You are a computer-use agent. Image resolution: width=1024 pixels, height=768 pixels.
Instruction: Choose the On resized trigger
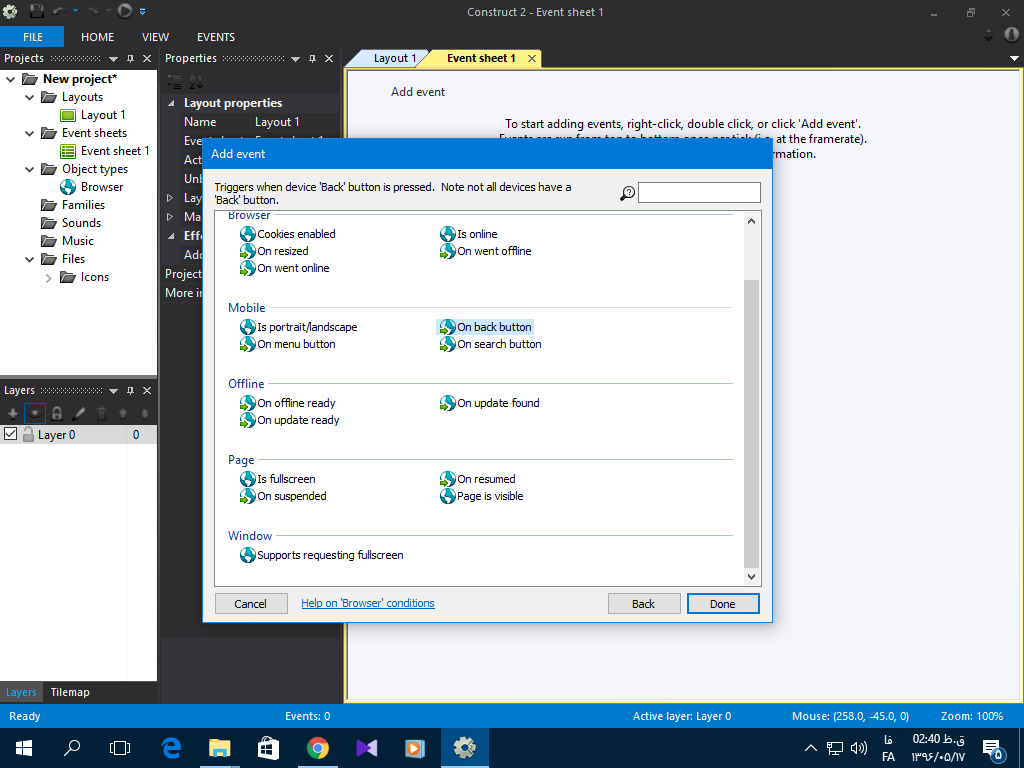[274, 251]
